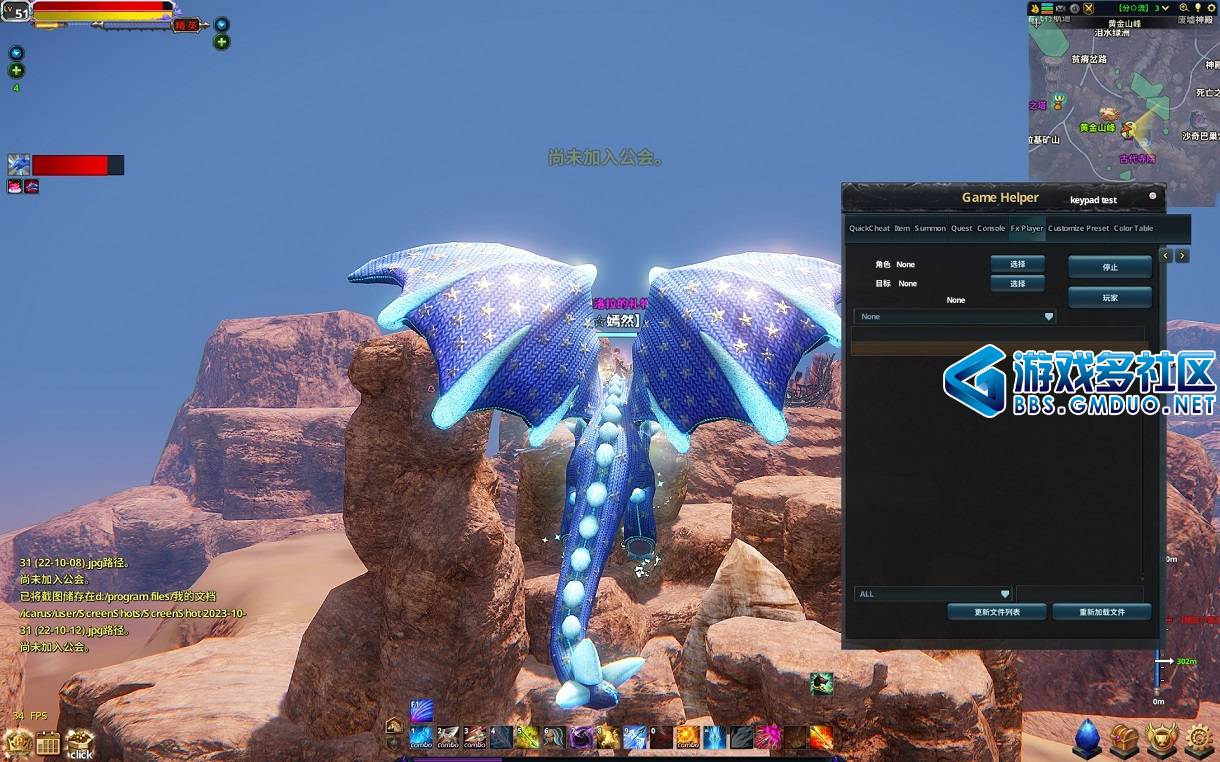Click the text field beside ALL dropdown
Screen dimensions: 1220x762
tap(1080, 594)
